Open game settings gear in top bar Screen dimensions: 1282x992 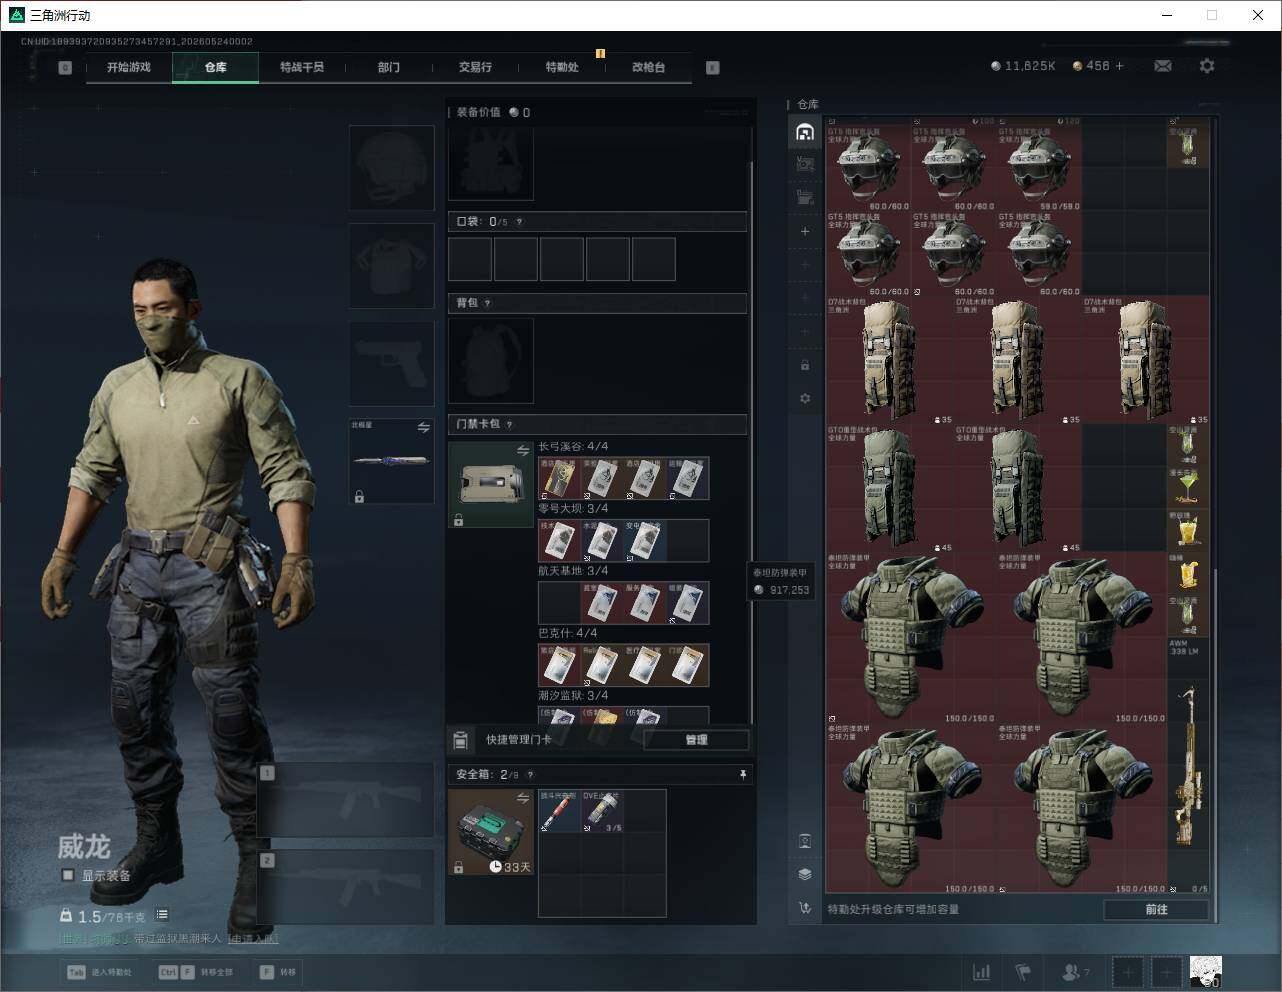(1207, 66)
